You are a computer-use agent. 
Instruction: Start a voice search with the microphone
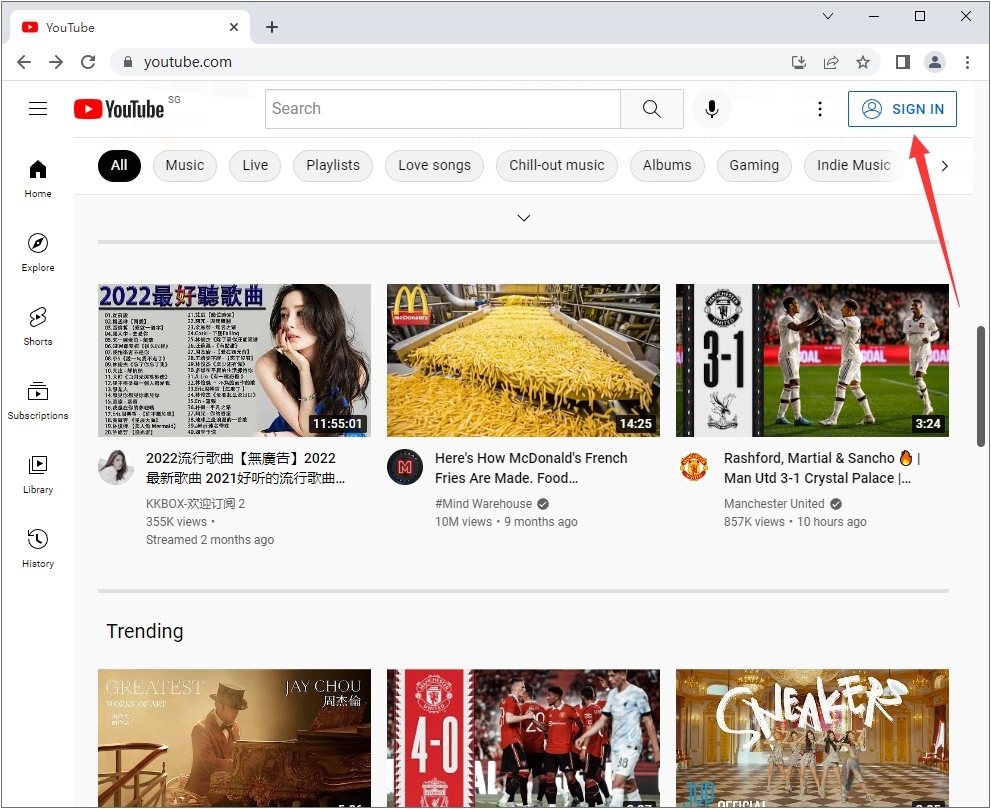pos(712,109)
